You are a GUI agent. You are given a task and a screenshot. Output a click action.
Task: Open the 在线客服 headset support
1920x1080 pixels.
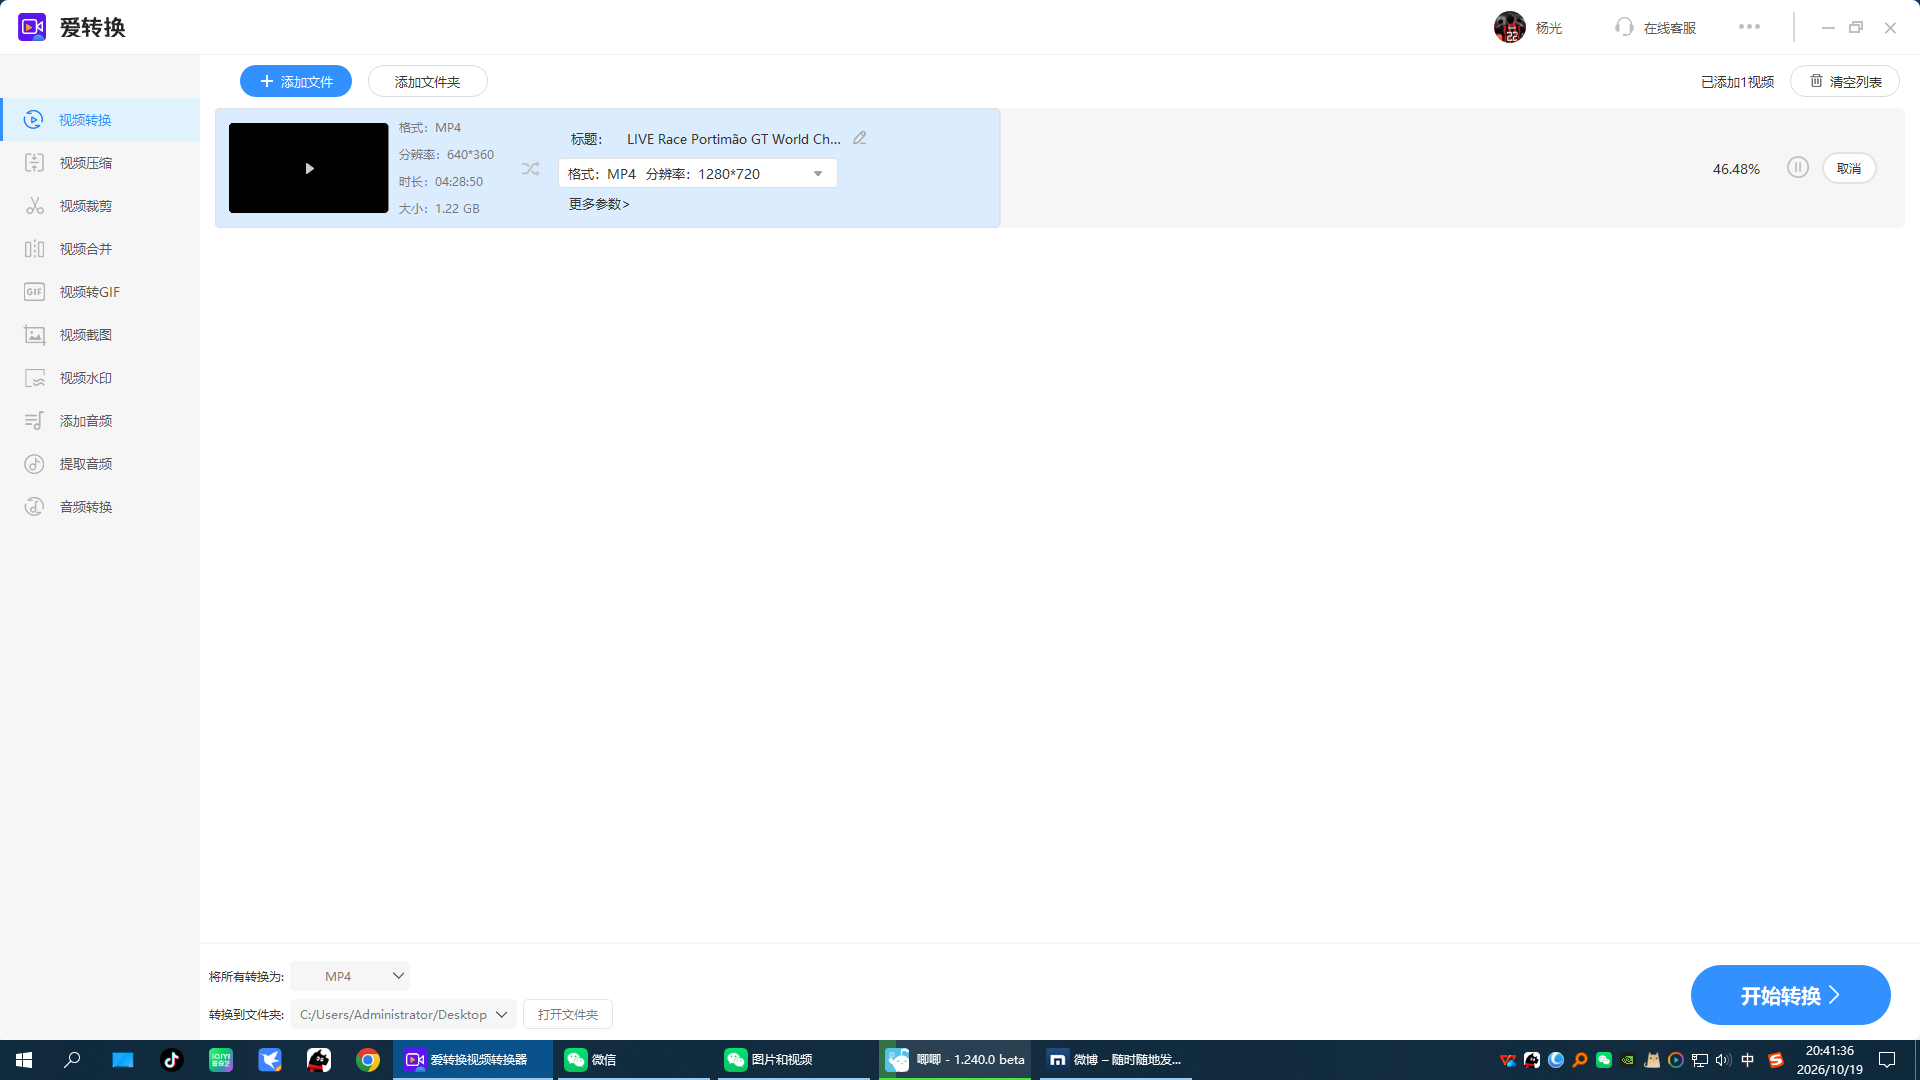[x=1656, y=27]
